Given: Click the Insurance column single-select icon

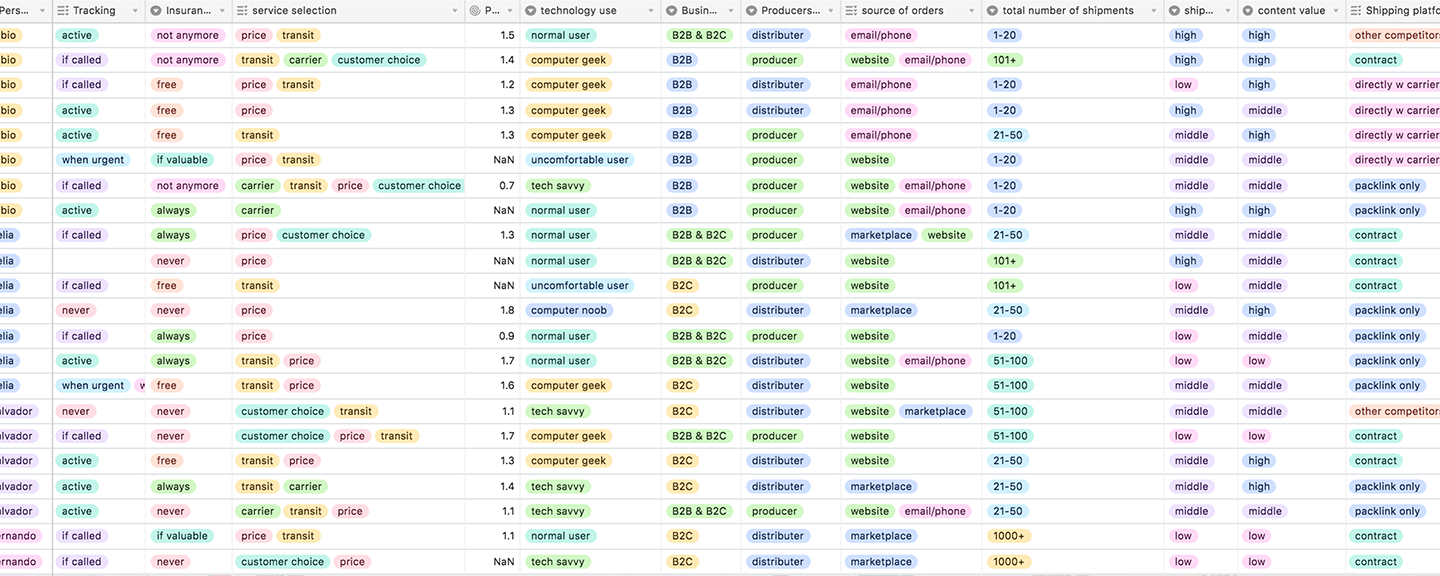Looking at the screenshot, I should click(155, 11).
